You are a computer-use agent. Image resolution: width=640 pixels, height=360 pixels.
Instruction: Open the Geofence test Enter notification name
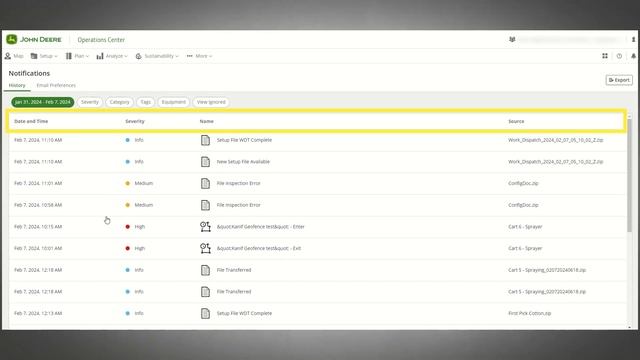click(x=260, y=227)
